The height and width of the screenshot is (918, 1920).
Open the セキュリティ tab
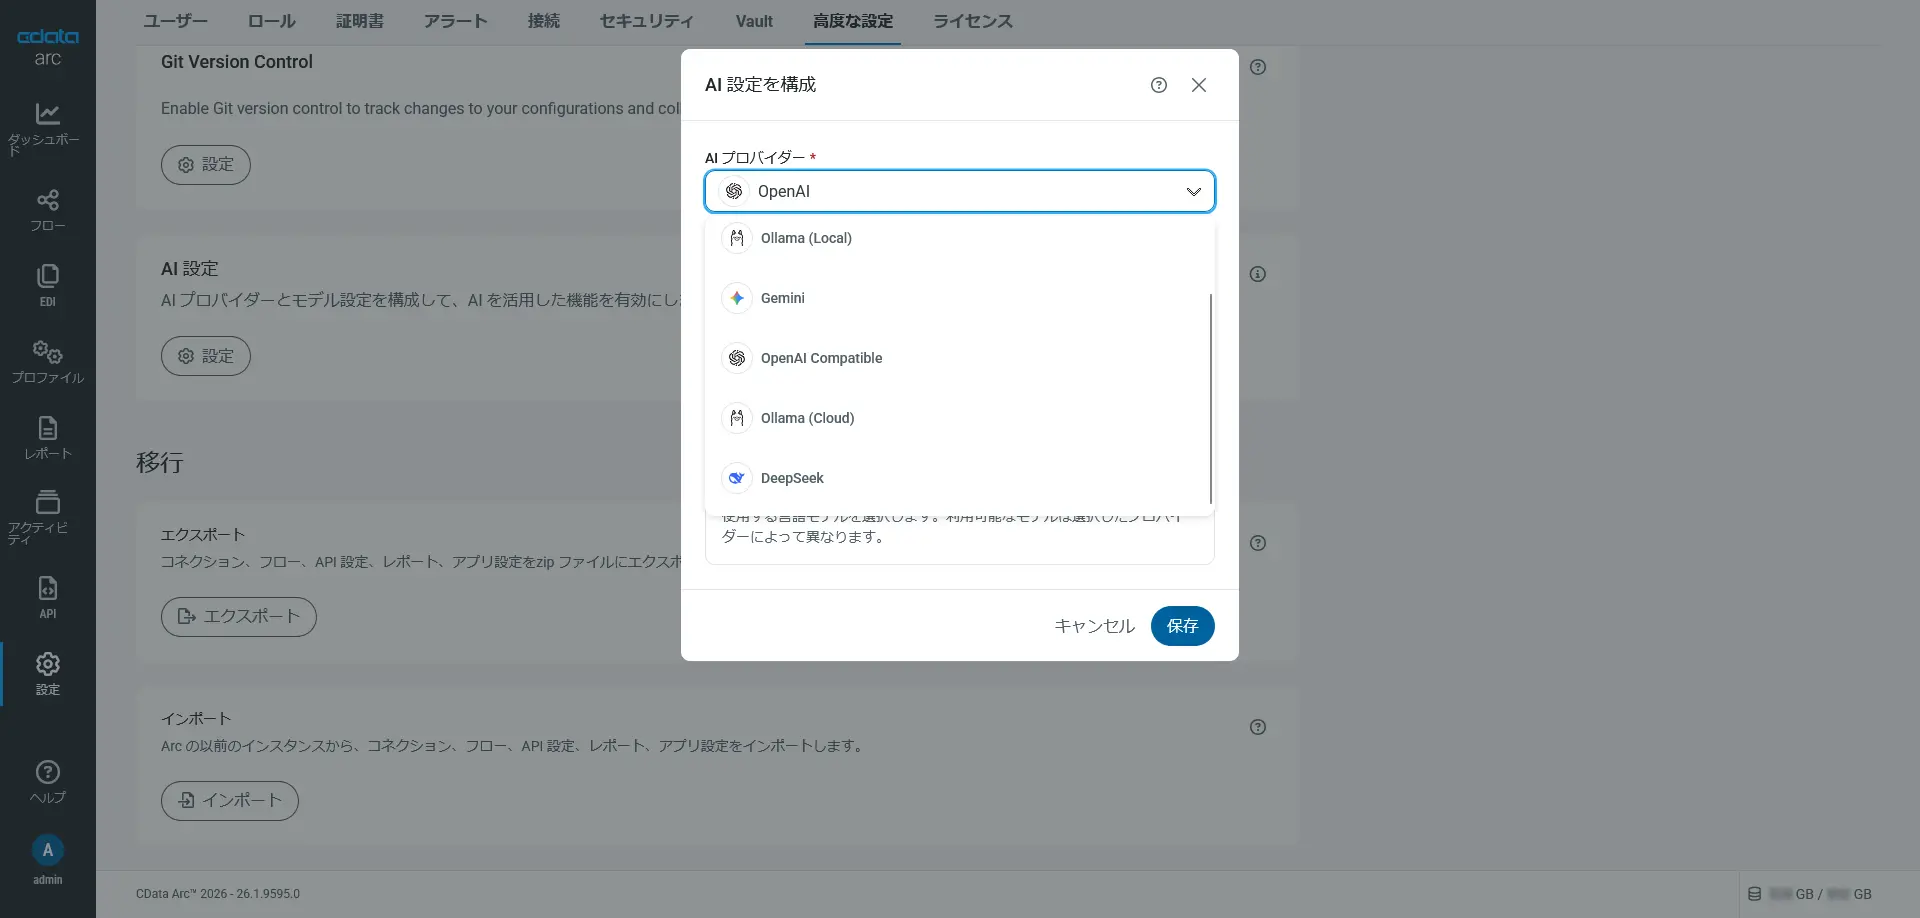tap(645, 21)
